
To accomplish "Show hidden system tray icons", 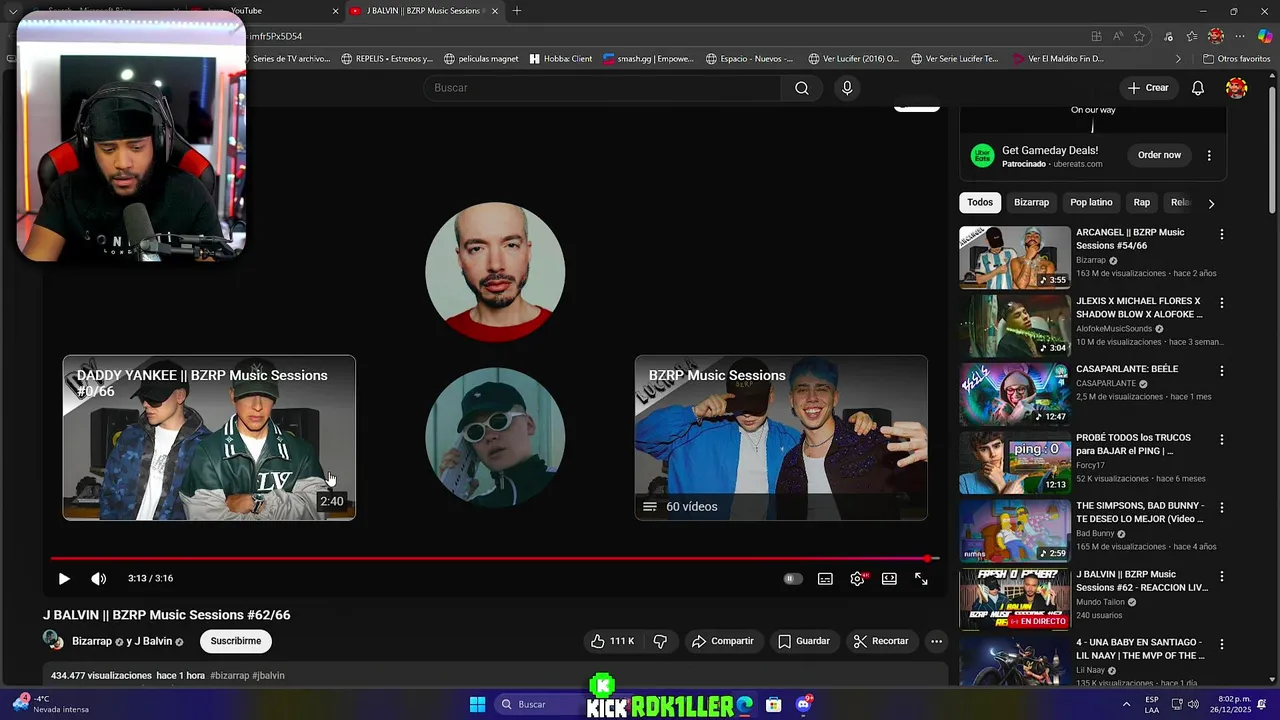I will click(x=1126, y=704).
